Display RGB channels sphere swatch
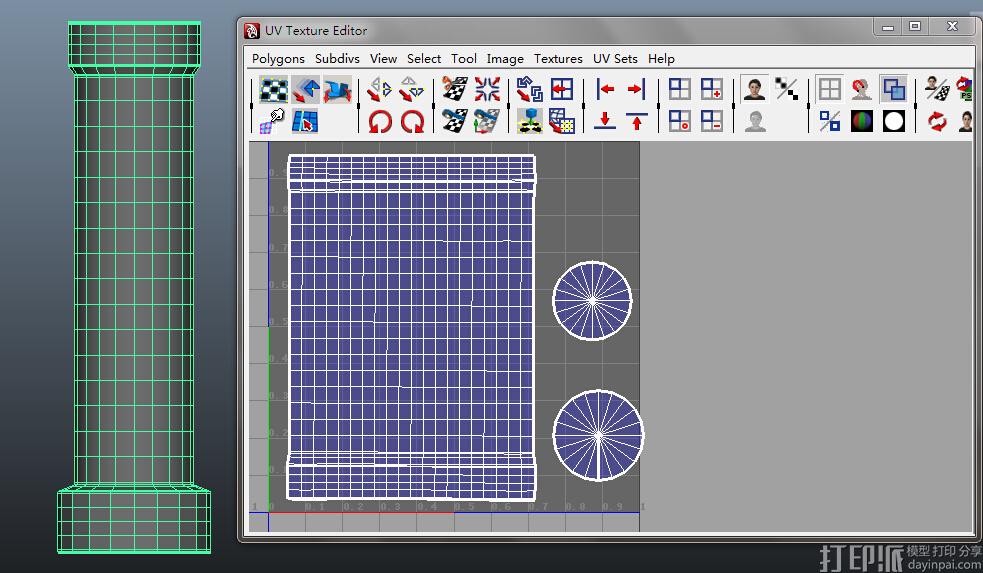 point(861,121)
